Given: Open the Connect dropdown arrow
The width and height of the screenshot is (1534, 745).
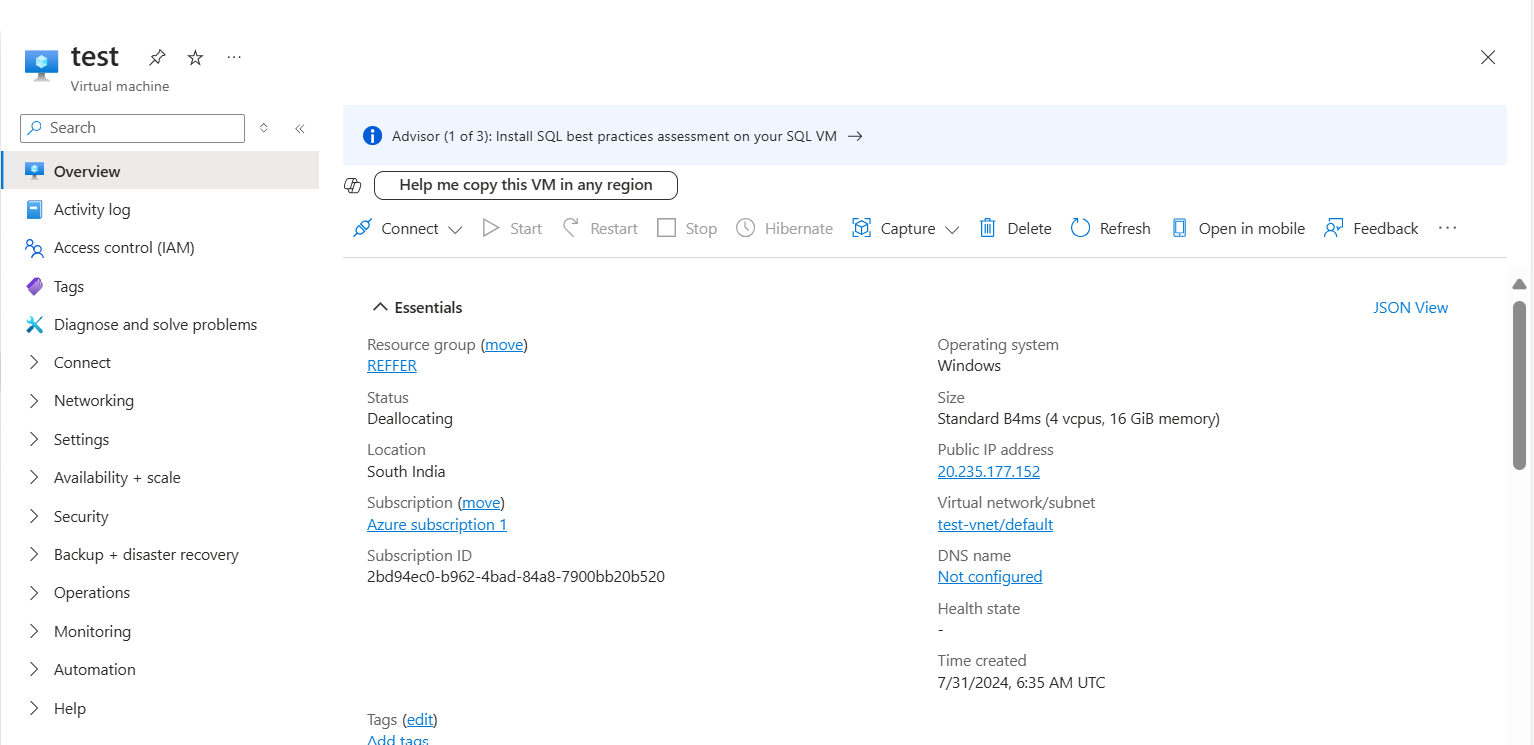Looking at the screenshot, I should (455, 229).
